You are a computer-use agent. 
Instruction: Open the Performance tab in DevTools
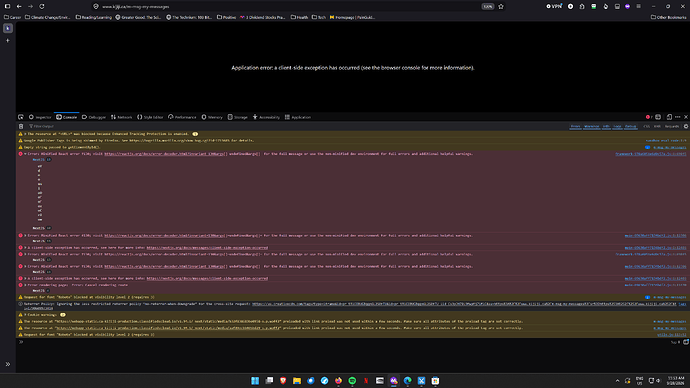(182, 117)
